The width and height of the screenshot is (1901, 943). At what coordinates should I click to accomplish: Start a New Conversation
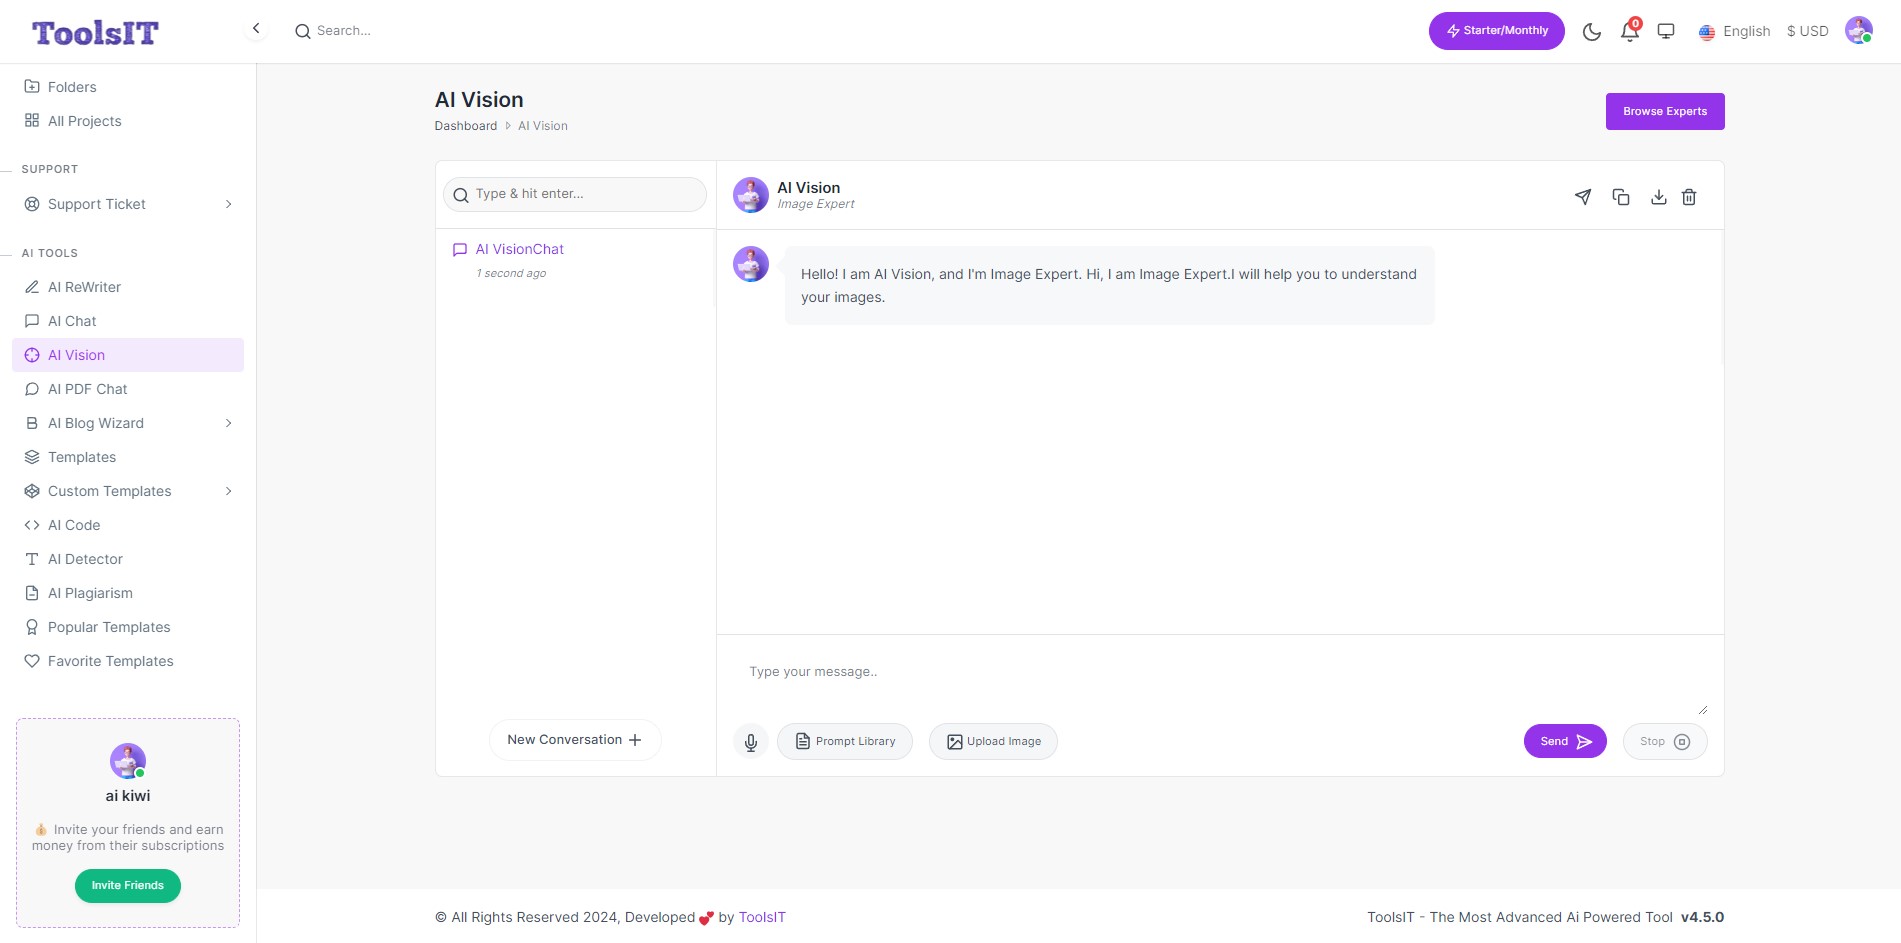click(575, 740)
